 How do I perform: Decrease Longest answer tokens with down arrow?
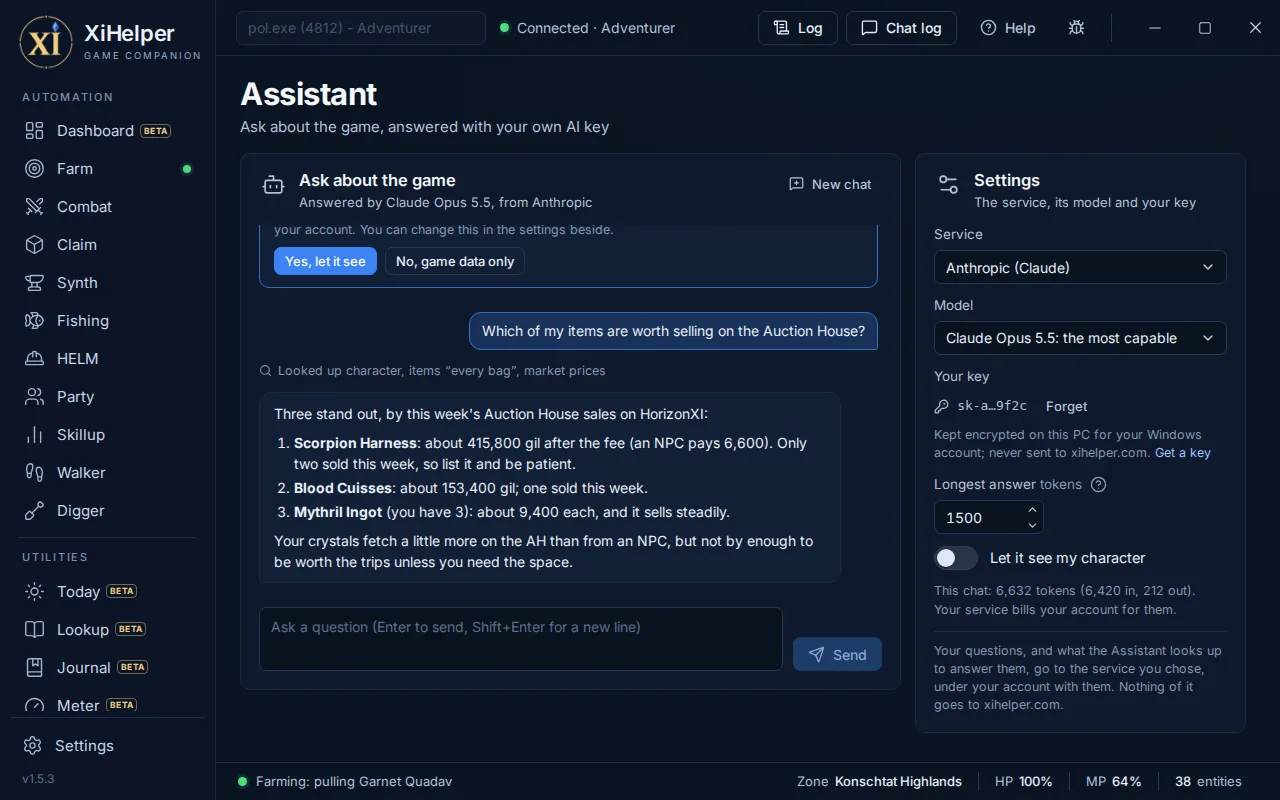tap(1032, 525)
